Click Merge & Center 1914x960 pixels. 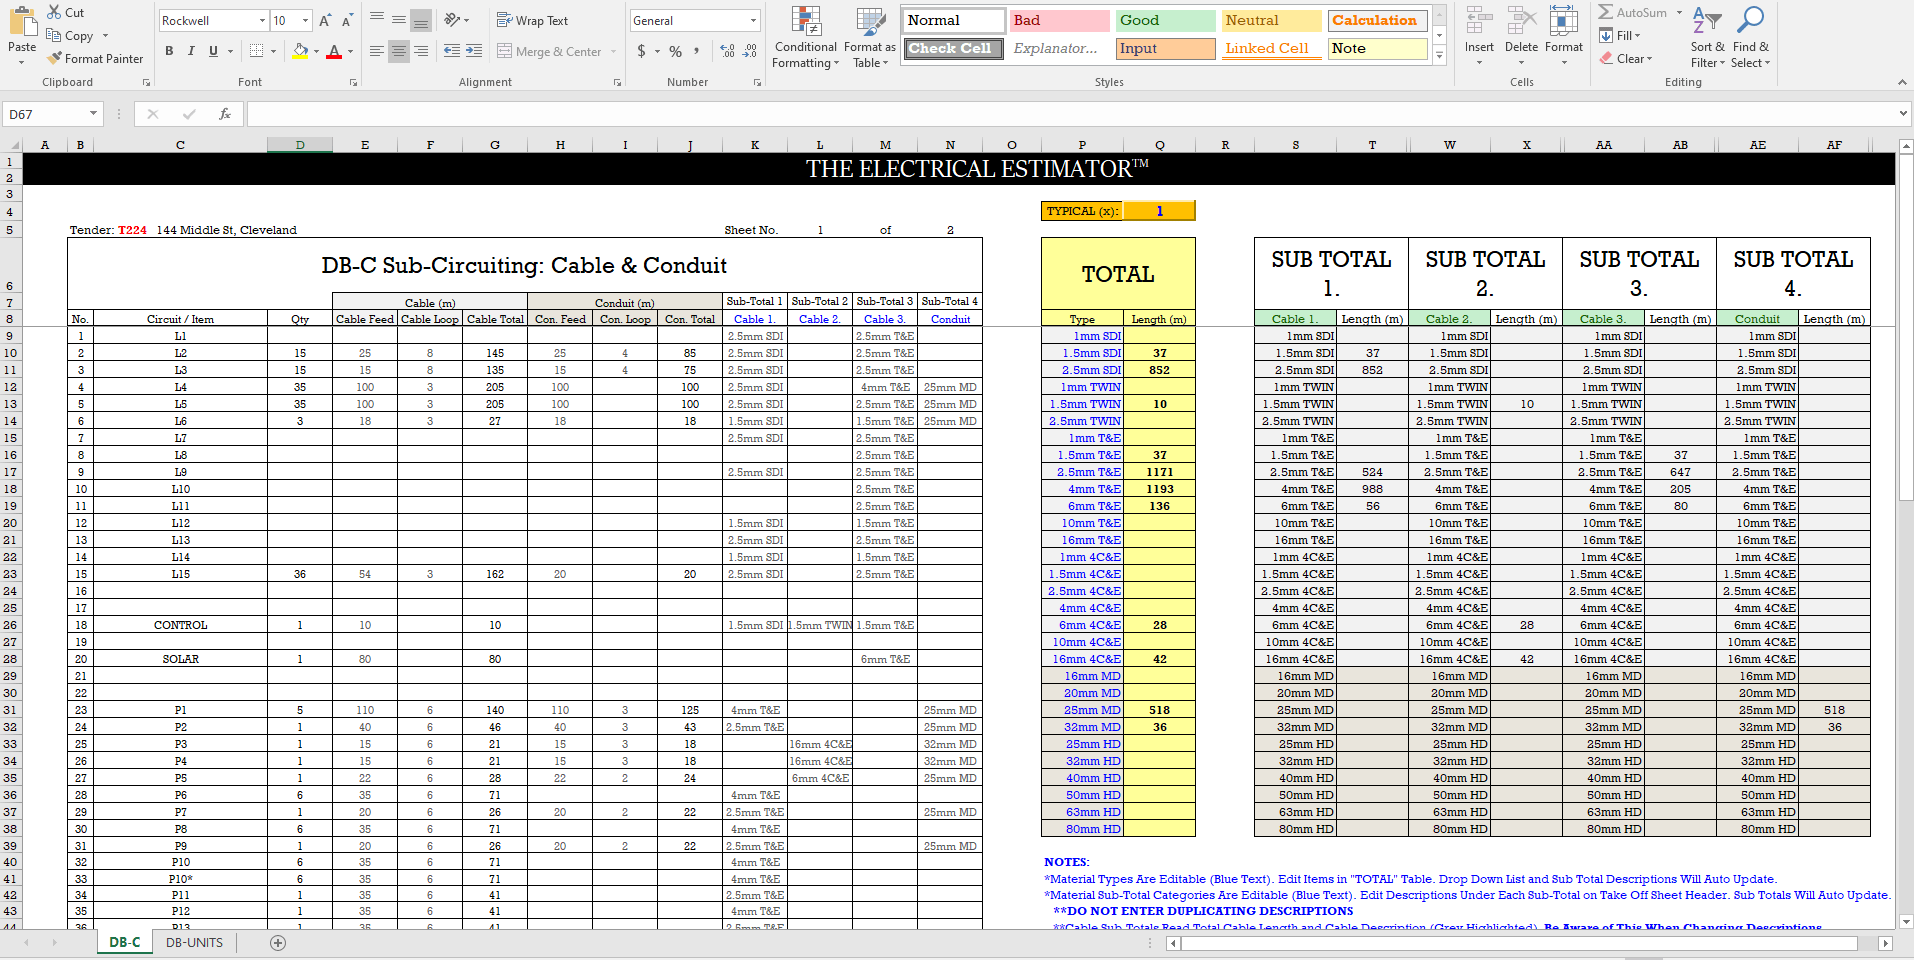coord(549,51)
